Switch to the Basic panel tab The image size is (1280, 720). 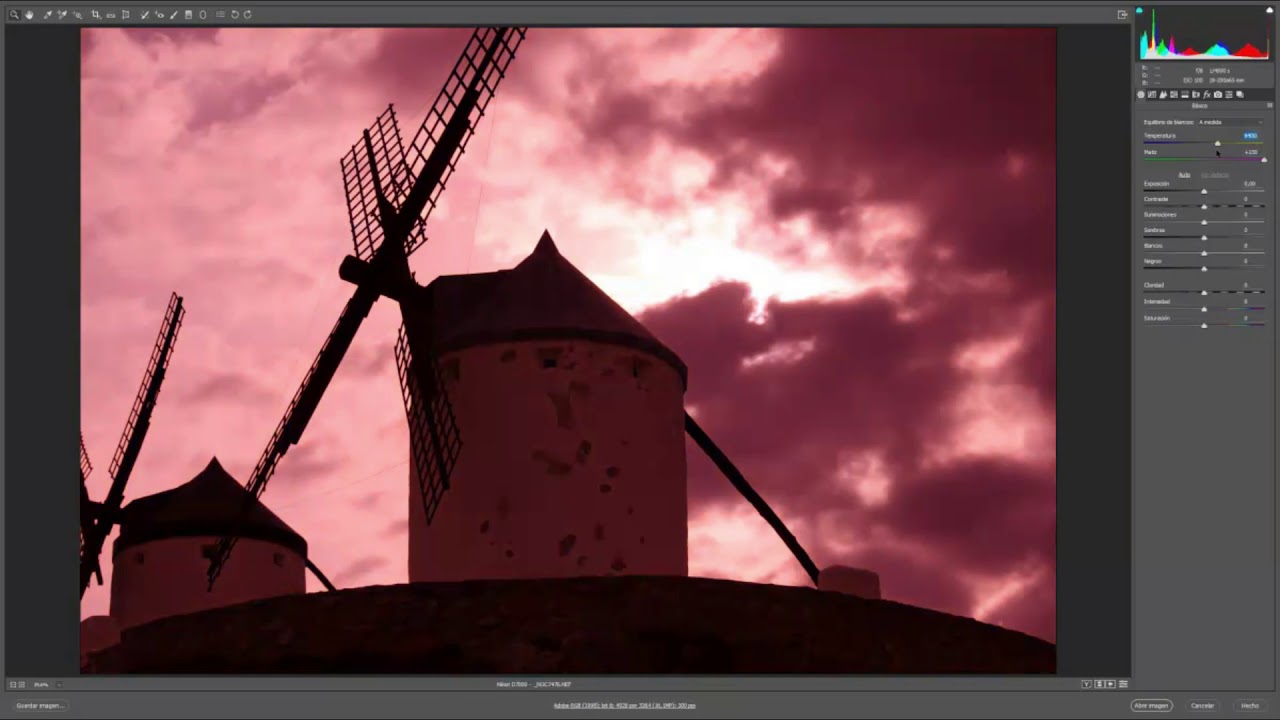[1141, 95]
